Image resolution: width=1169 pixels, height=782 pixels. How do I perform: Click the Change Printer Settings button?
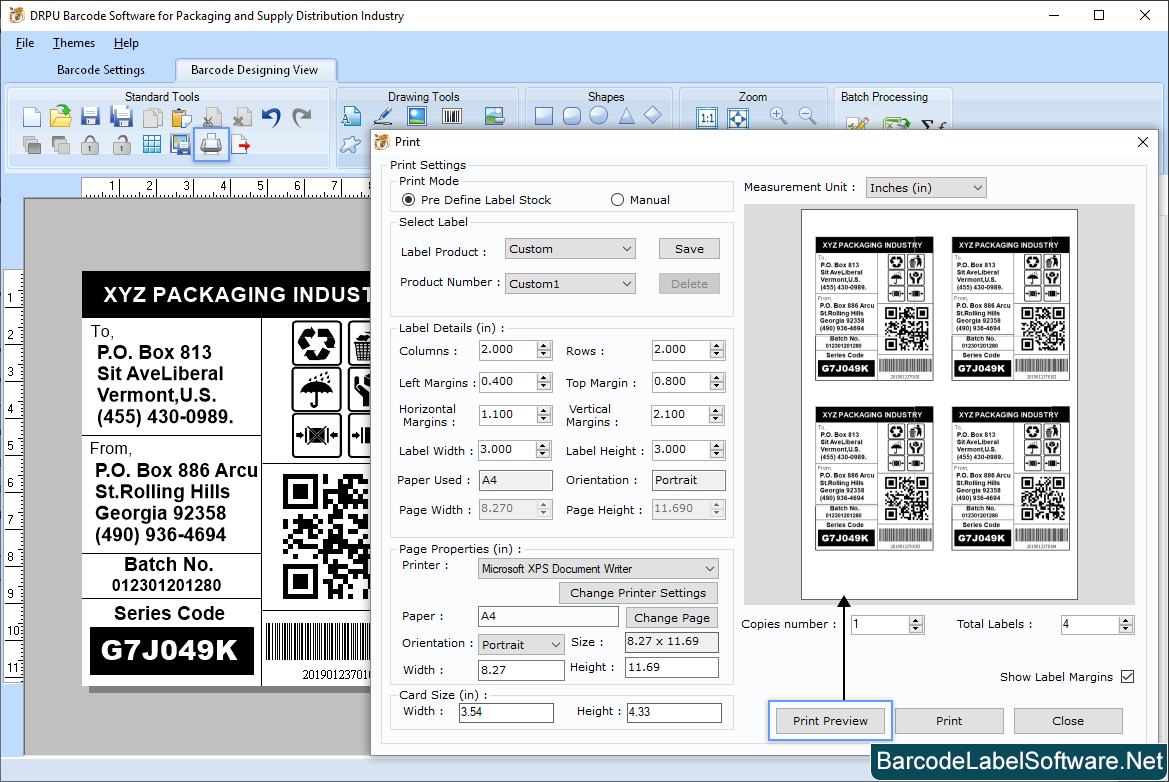(638, 592)
